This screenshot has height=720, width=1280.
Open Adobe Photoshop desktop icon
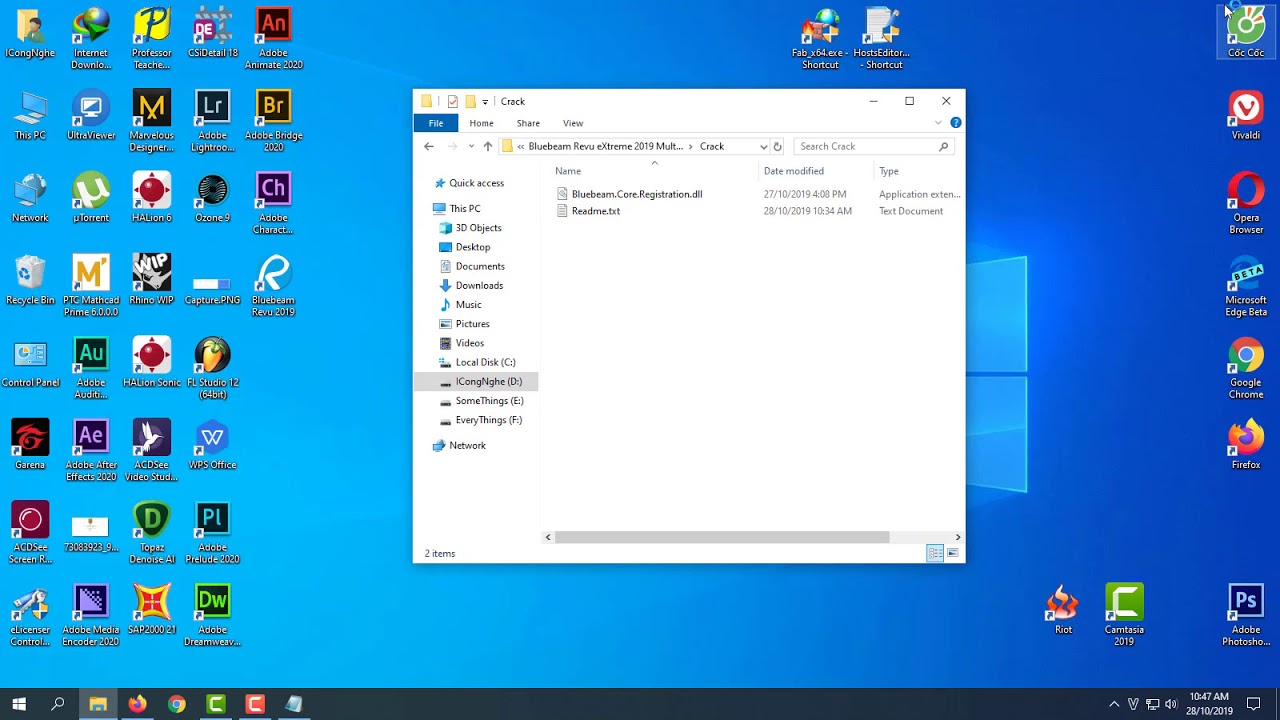click(x=1246, y=616)
